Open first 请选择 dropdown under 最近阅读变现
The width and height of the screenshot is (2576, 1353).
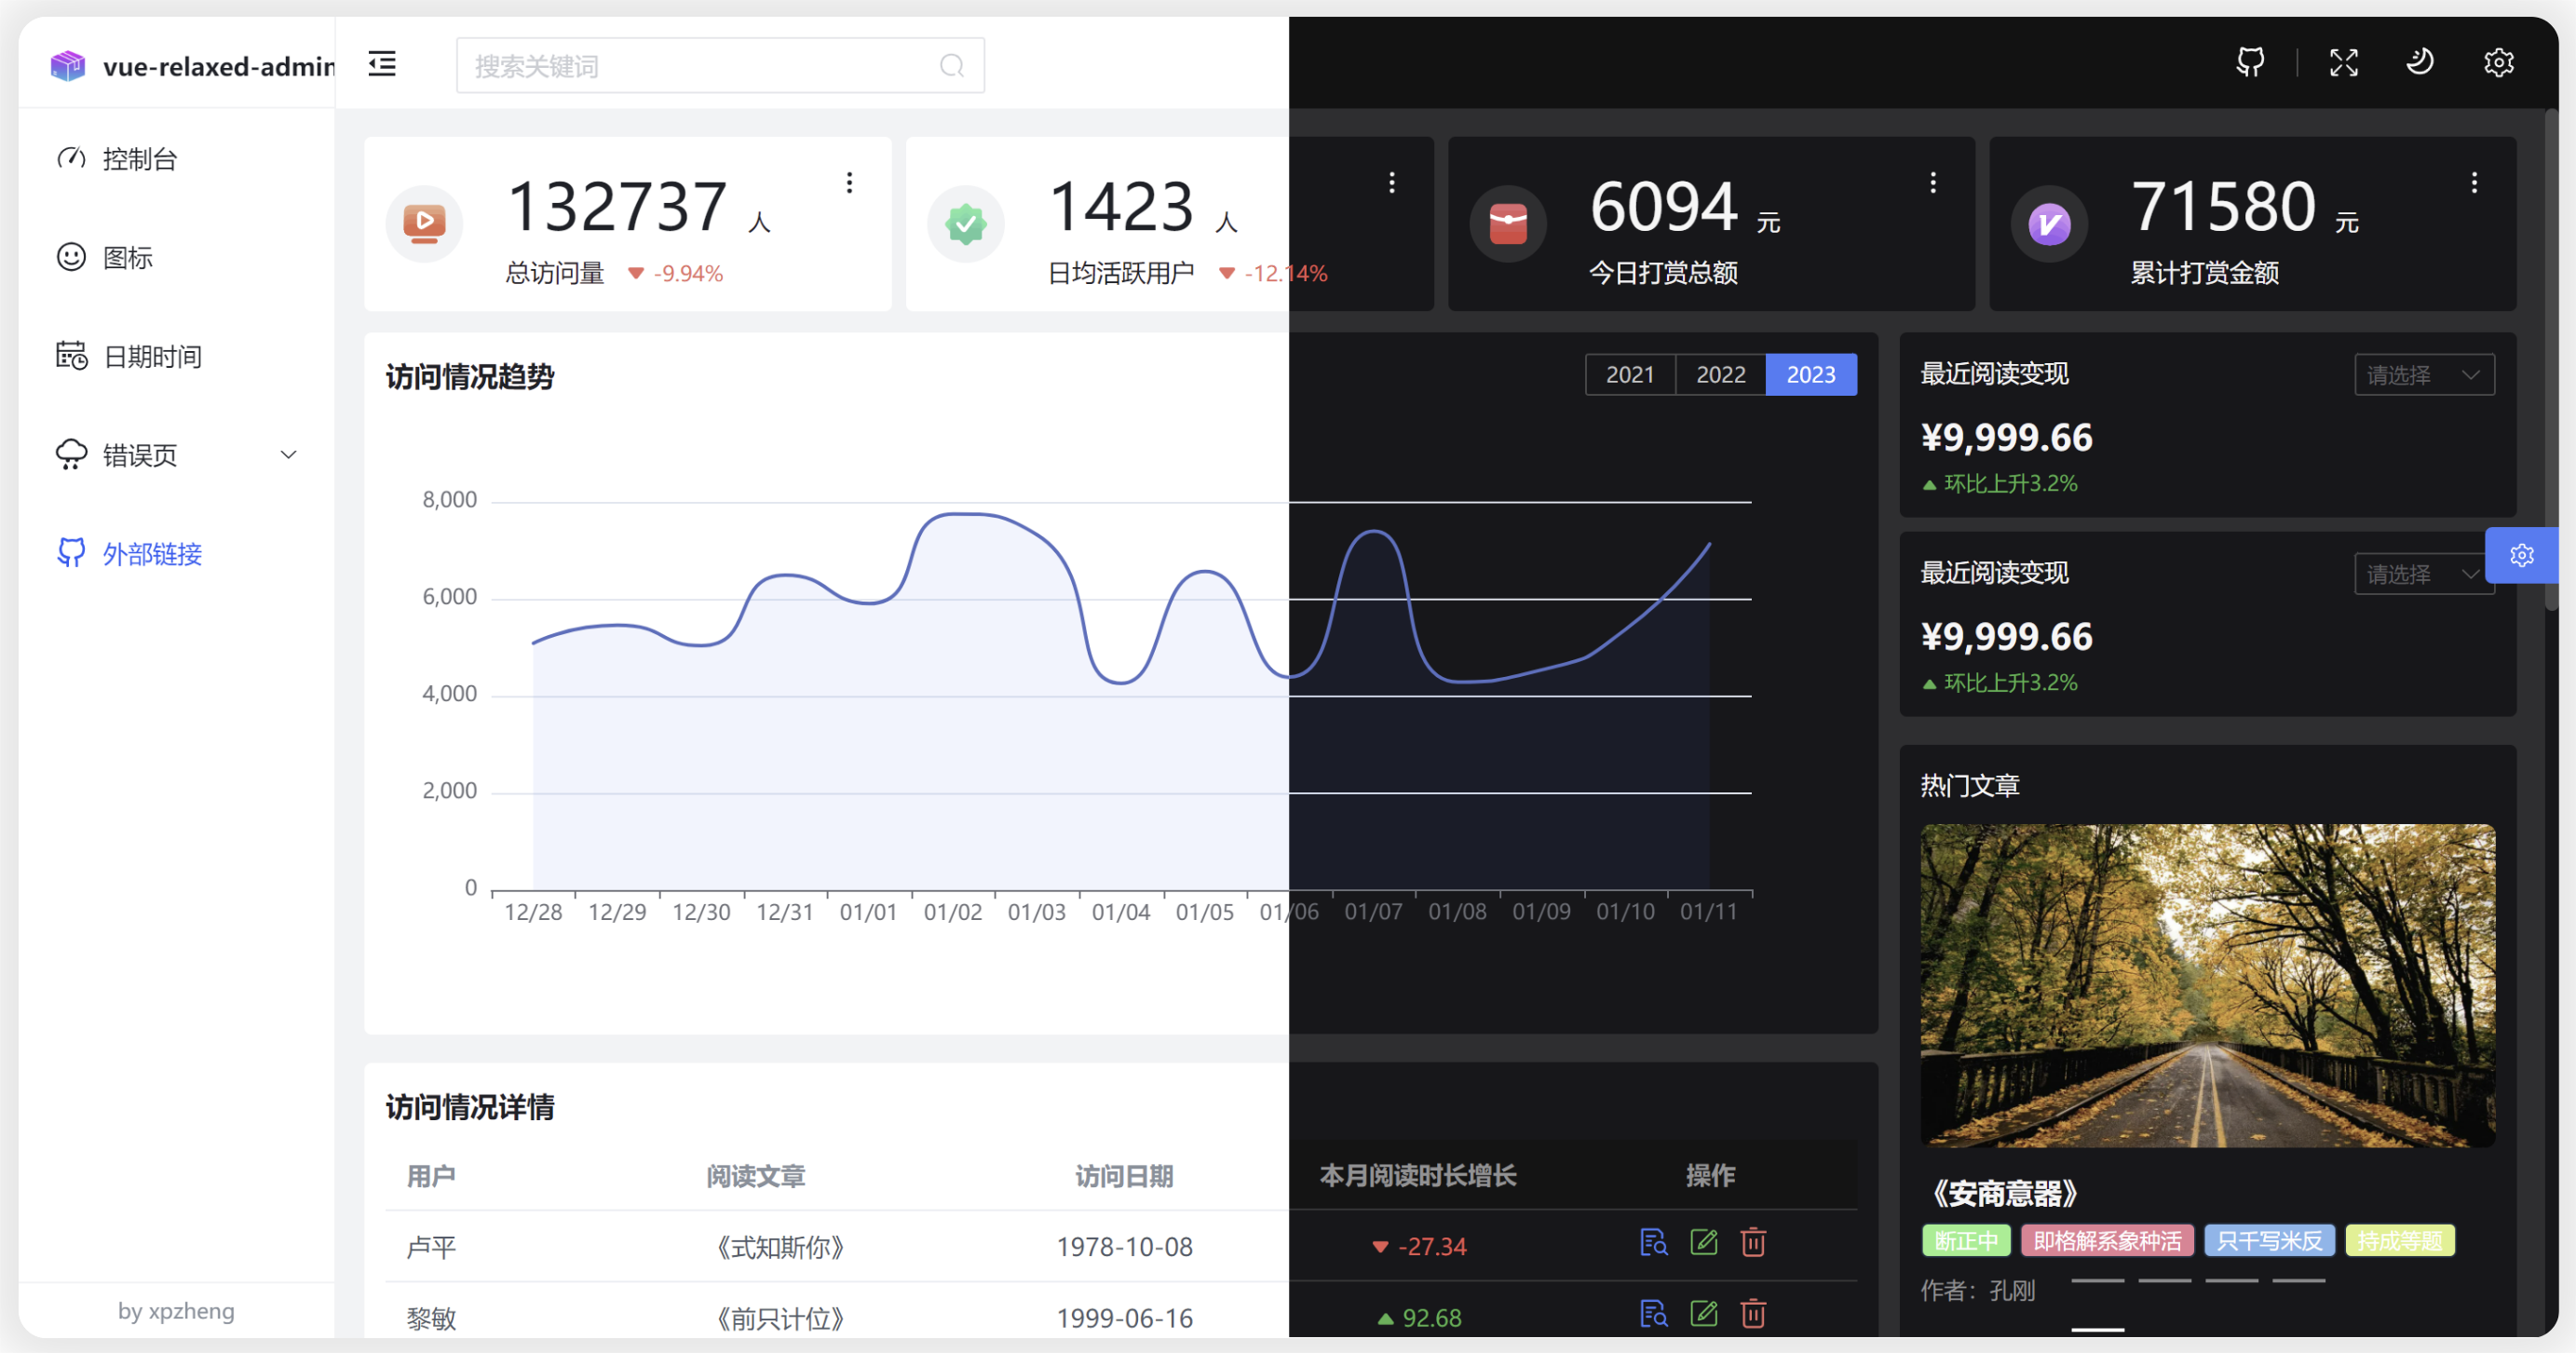click(2423, 375)
